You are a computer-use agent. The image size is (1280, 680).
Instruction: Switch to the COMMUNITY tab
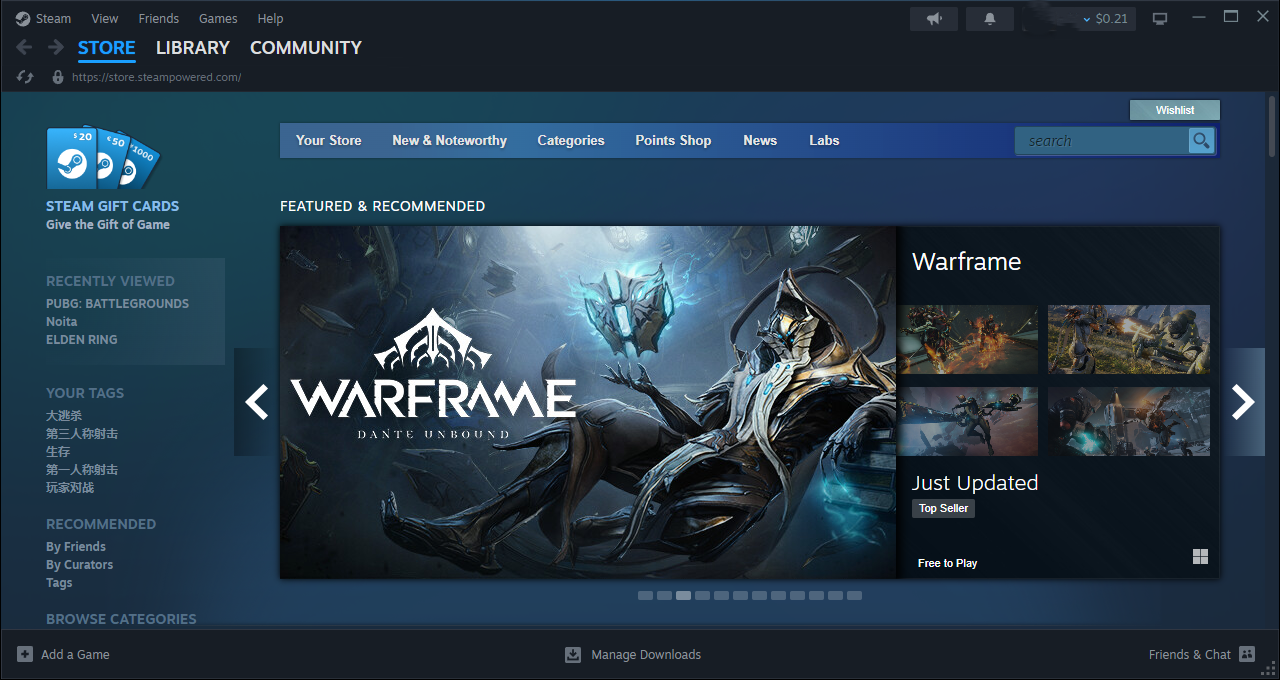(x=306, y=48)
